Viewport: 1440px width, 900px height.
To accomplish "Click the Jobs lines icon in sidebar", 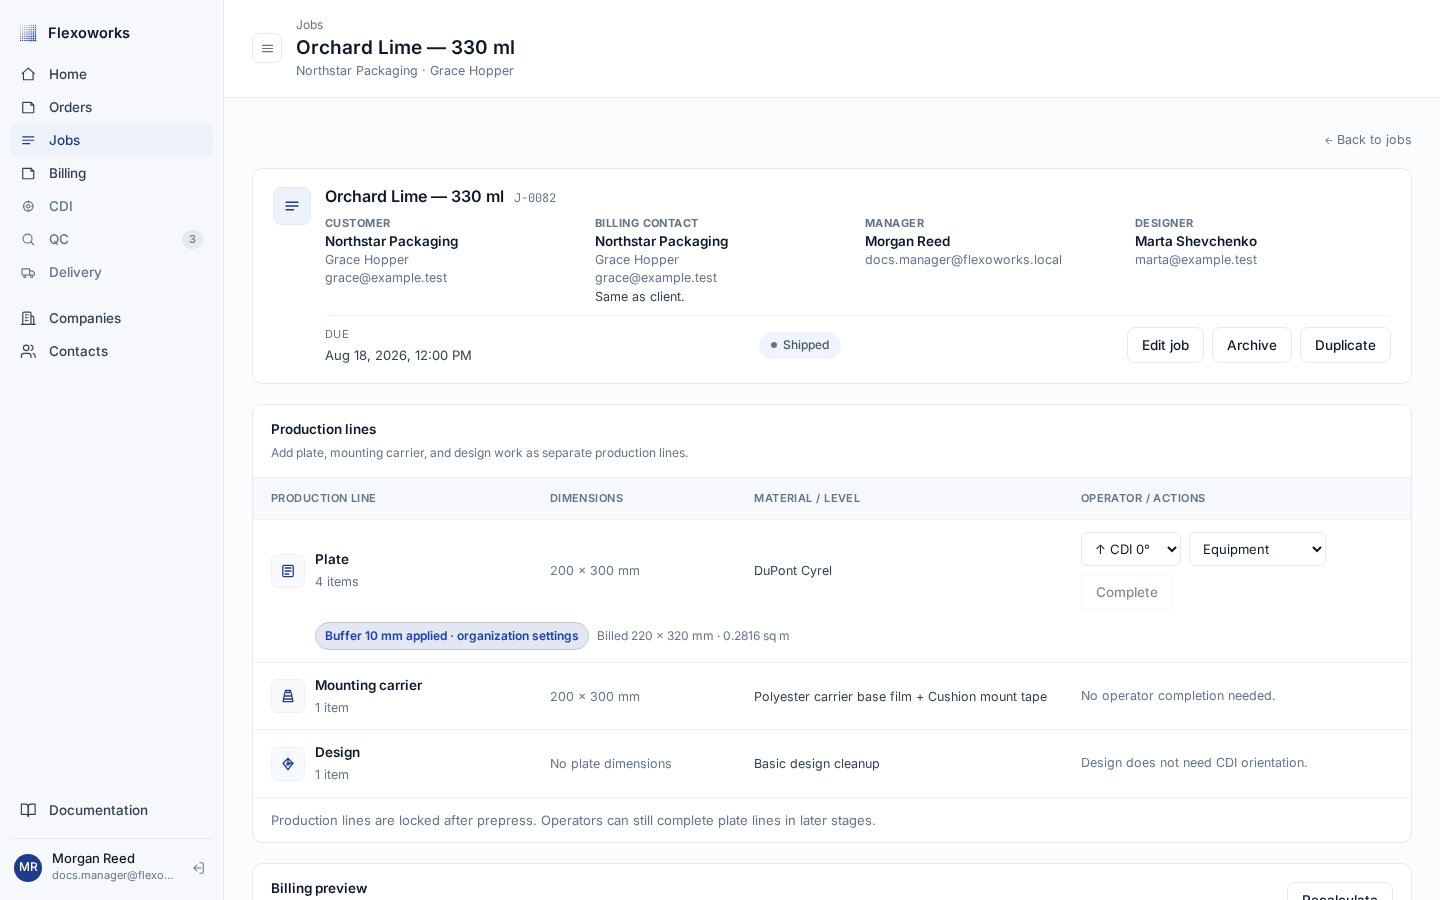I will click(x=28, y=140).
